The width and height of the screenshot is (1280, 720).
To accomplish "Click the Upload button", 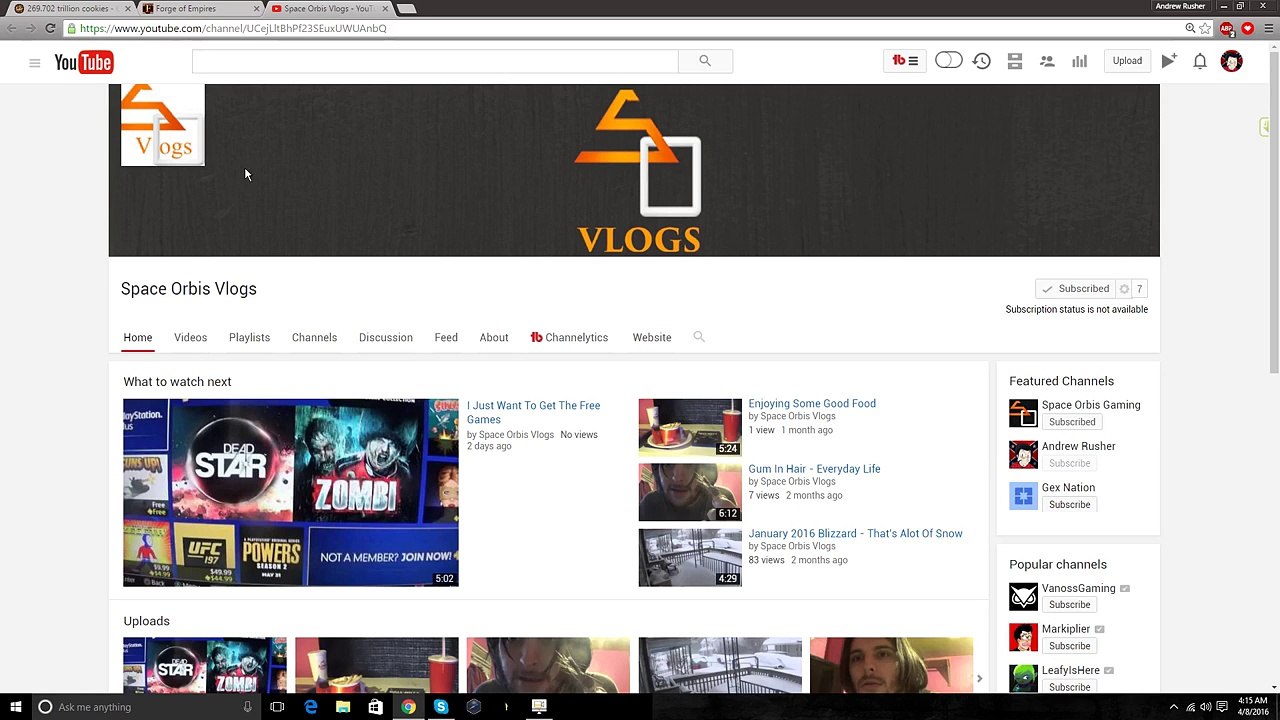I will [x=1127, y=61].
